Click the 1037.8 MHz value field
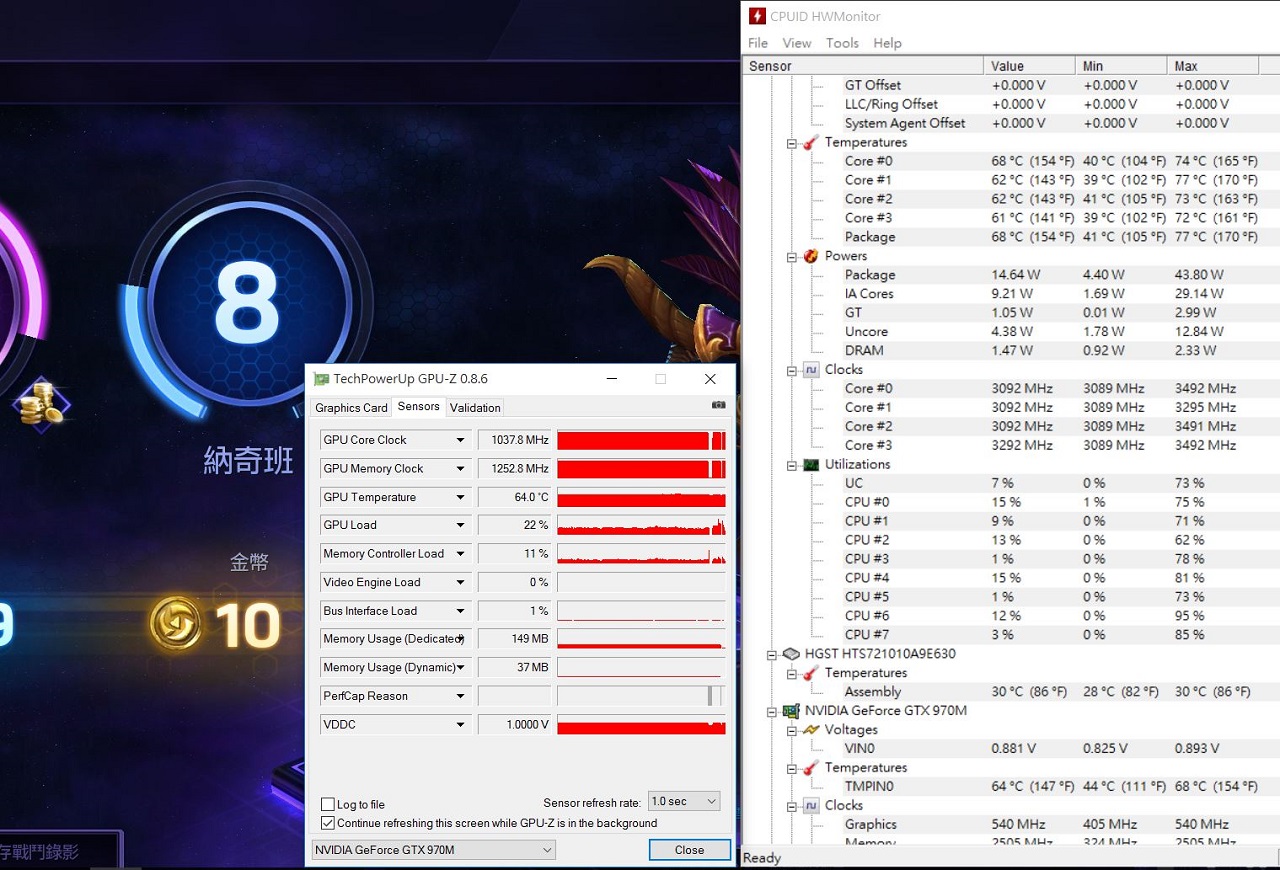This screenshot has height=870, width=1280. coord(515,440)
